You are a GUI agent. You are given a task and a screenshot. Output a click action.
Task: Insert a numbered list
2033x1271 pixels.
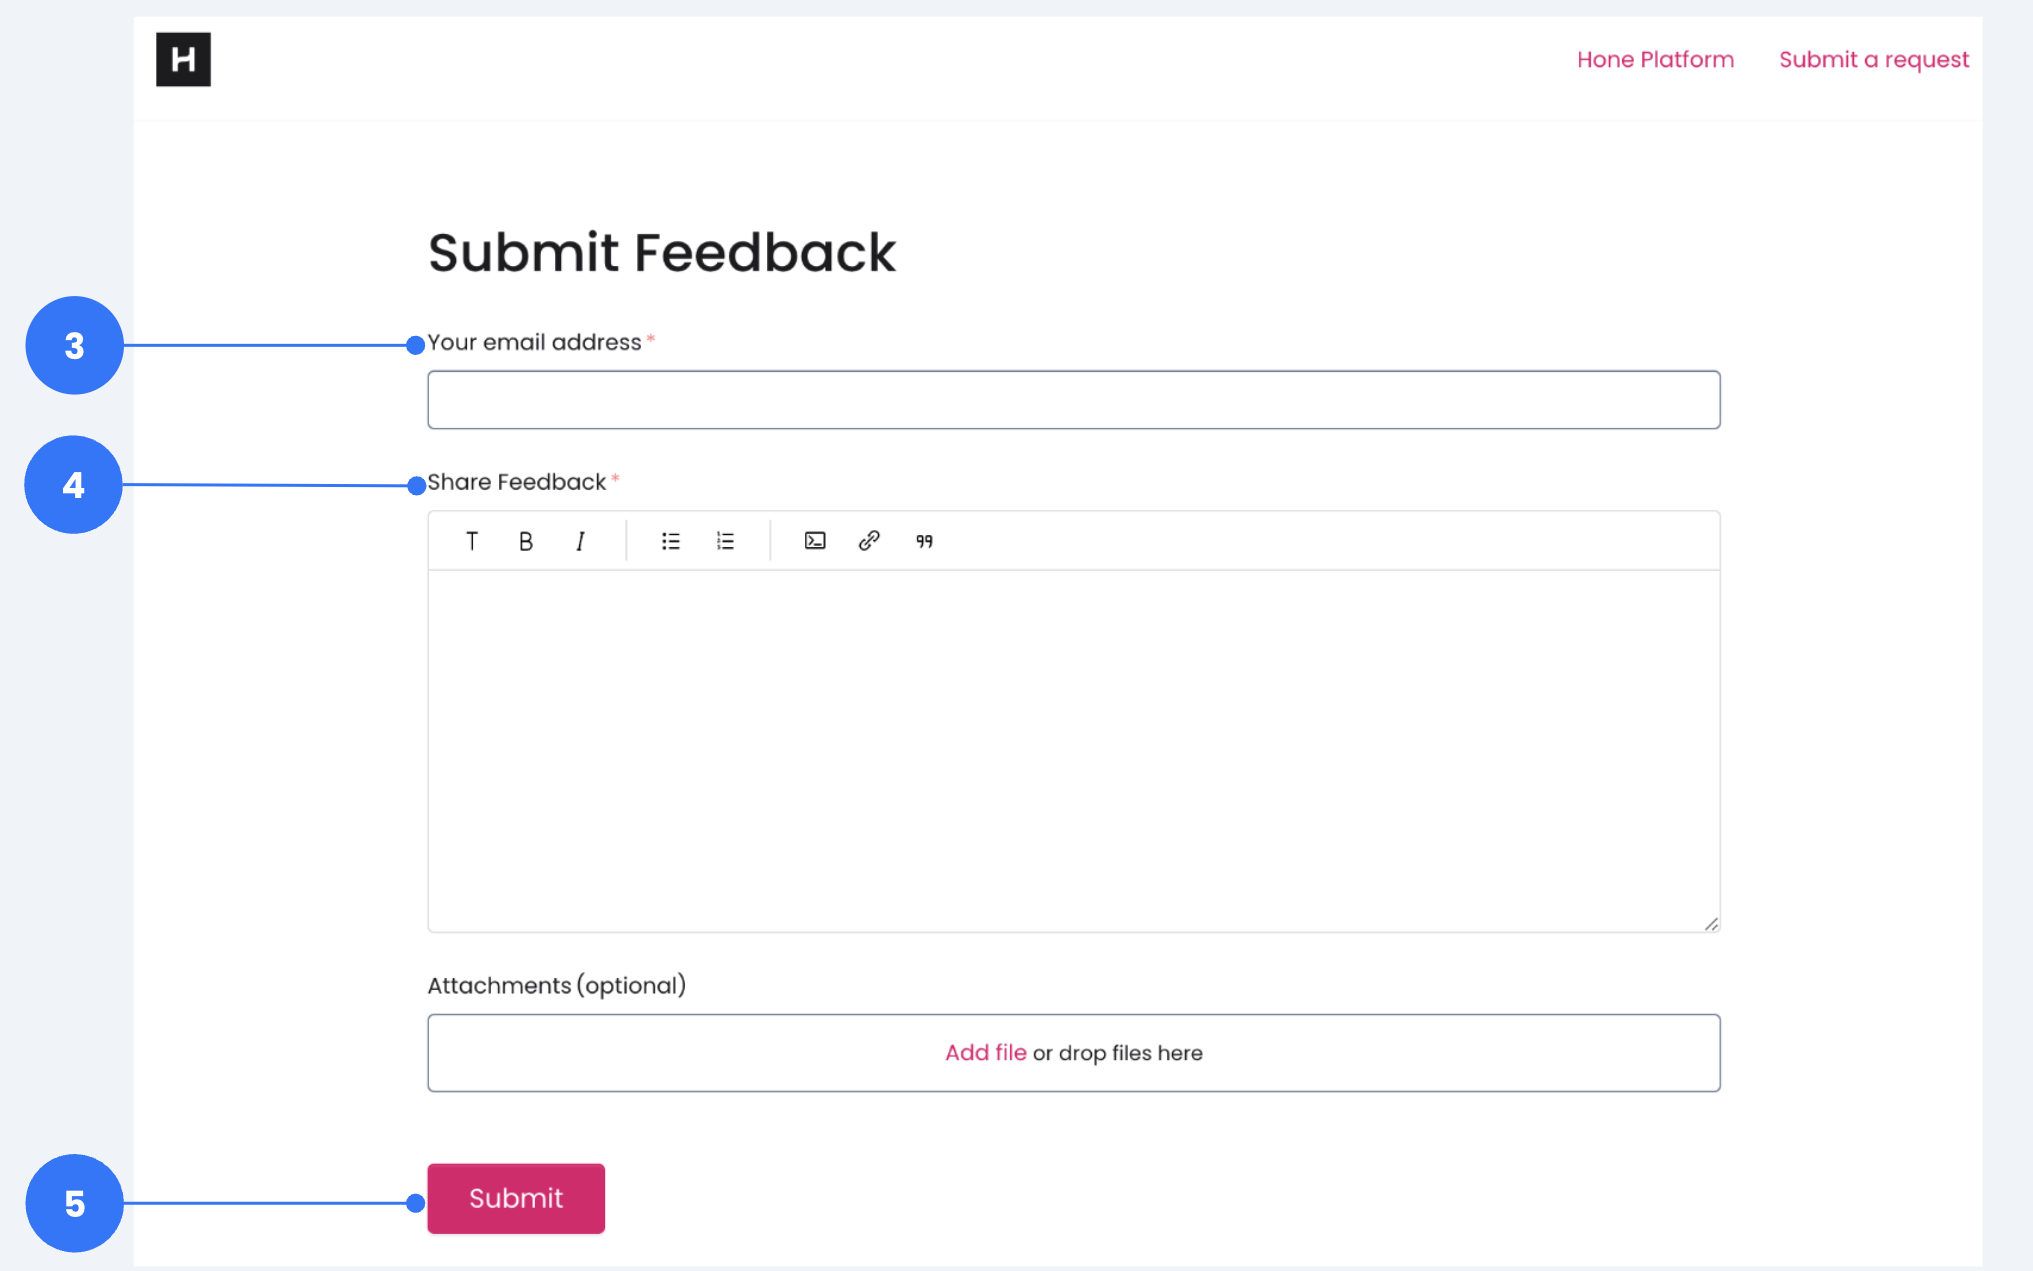pyautogui.click(x=725, y=541)
